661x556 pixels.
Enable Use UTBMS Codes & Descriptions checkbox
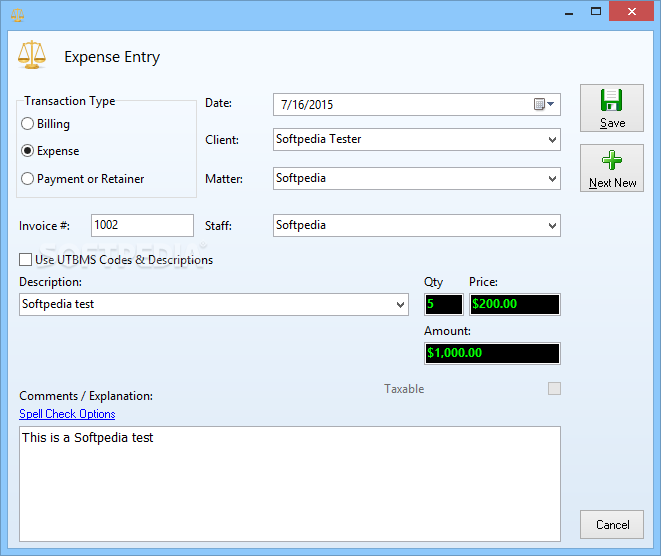coord(25,260)
